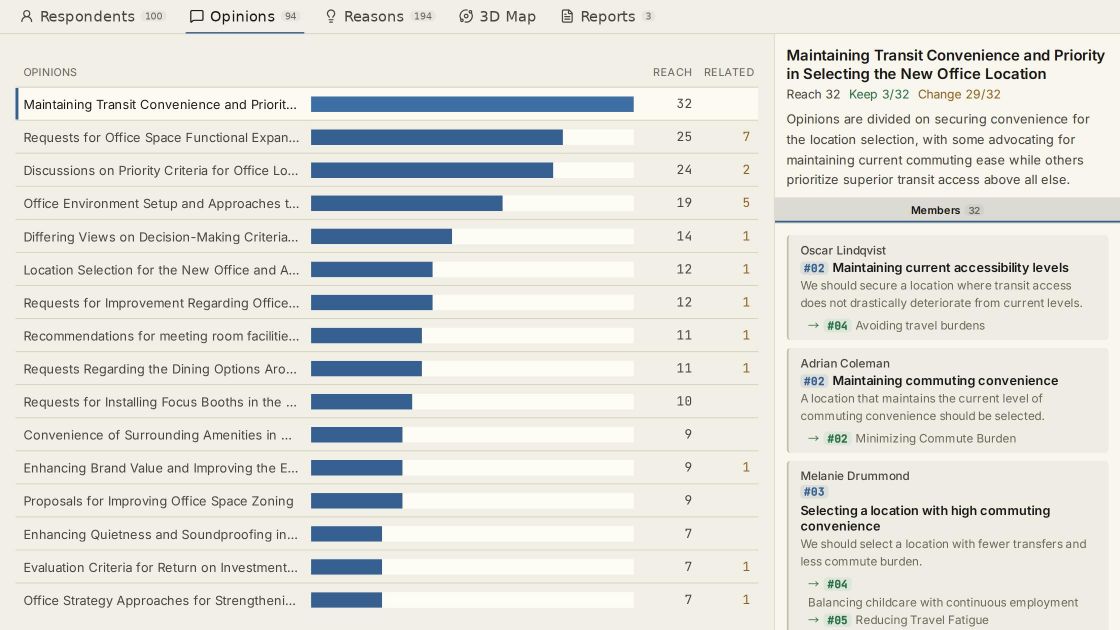Viewport: 1120px width, 630px height.
Task: Click related count 7 for Office Space Functional Expansion
Action: (746, 136)
